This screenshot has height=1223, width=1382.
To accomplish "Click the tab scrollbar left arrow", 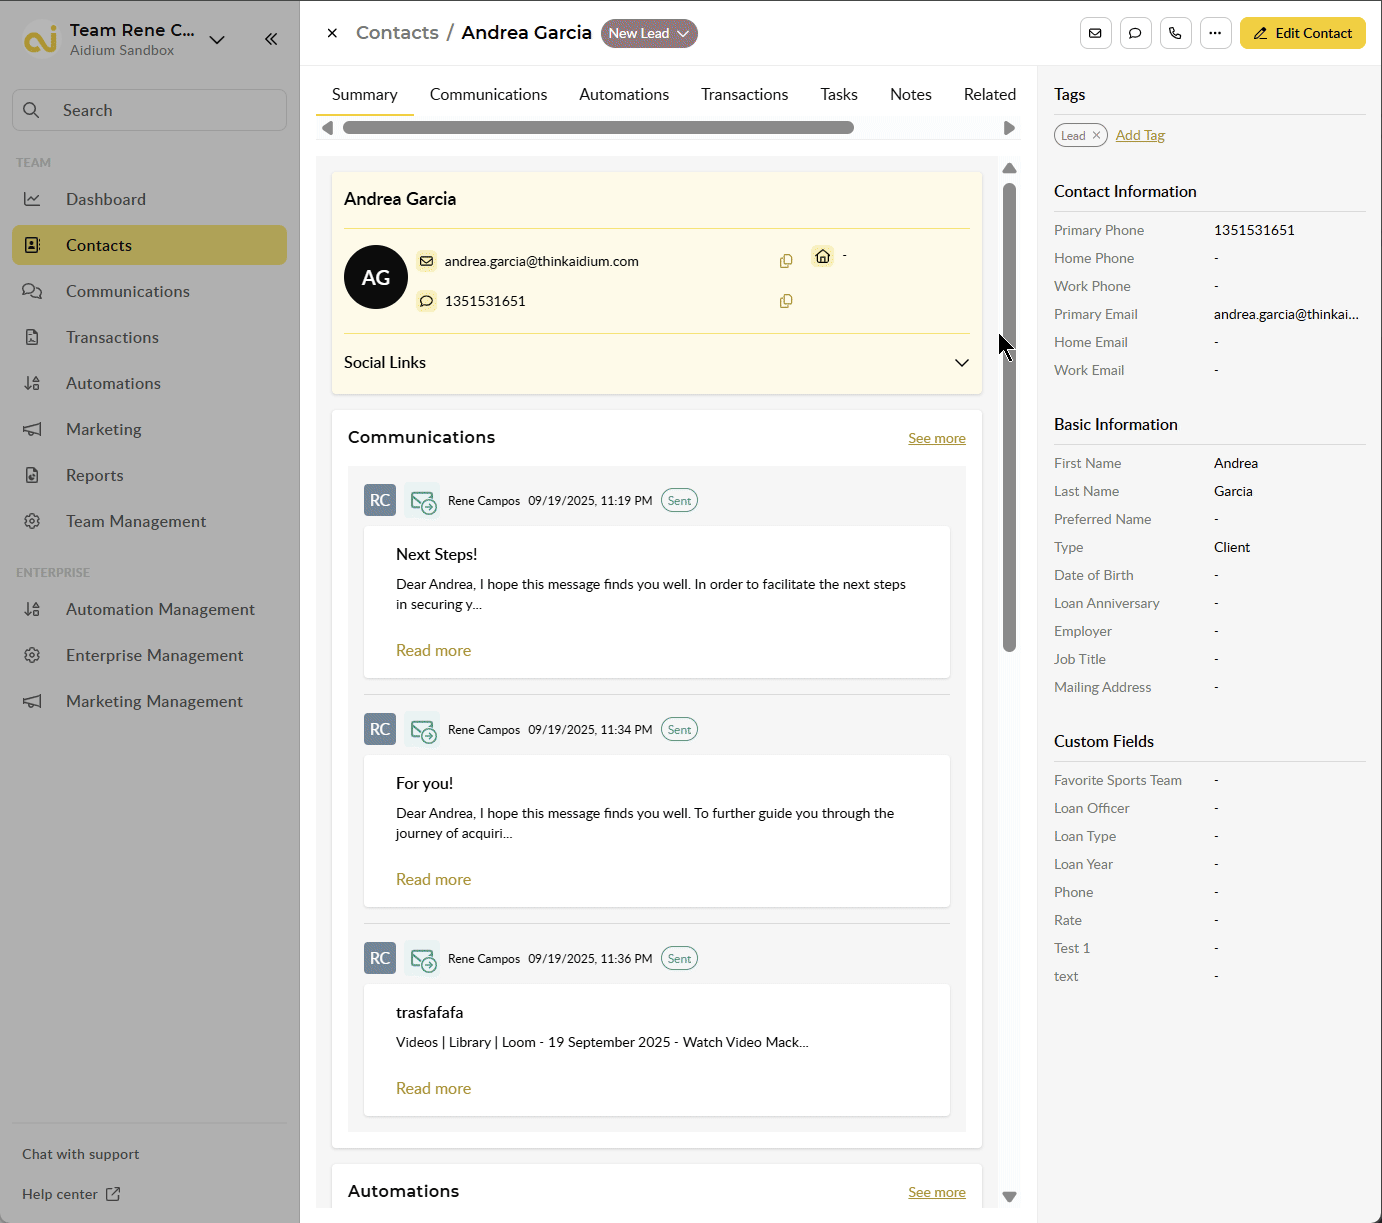I will (x=327, y=128).
